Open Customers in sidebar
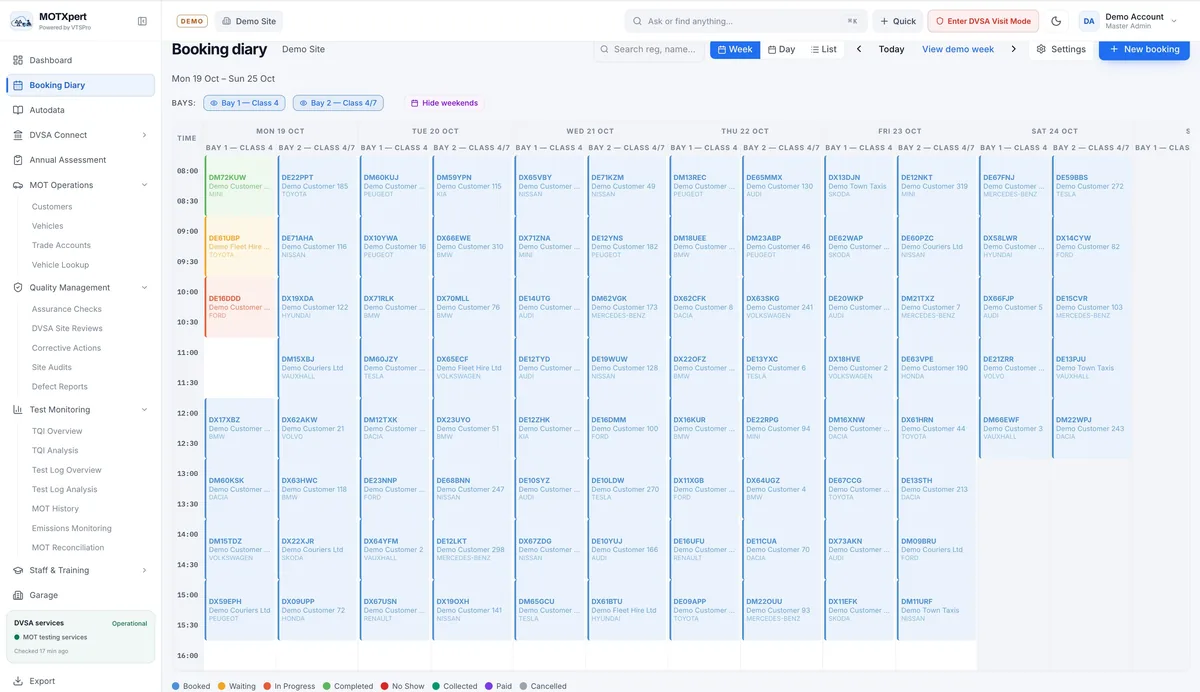This screenshot has width=1200, height=692. click(52, 206)
